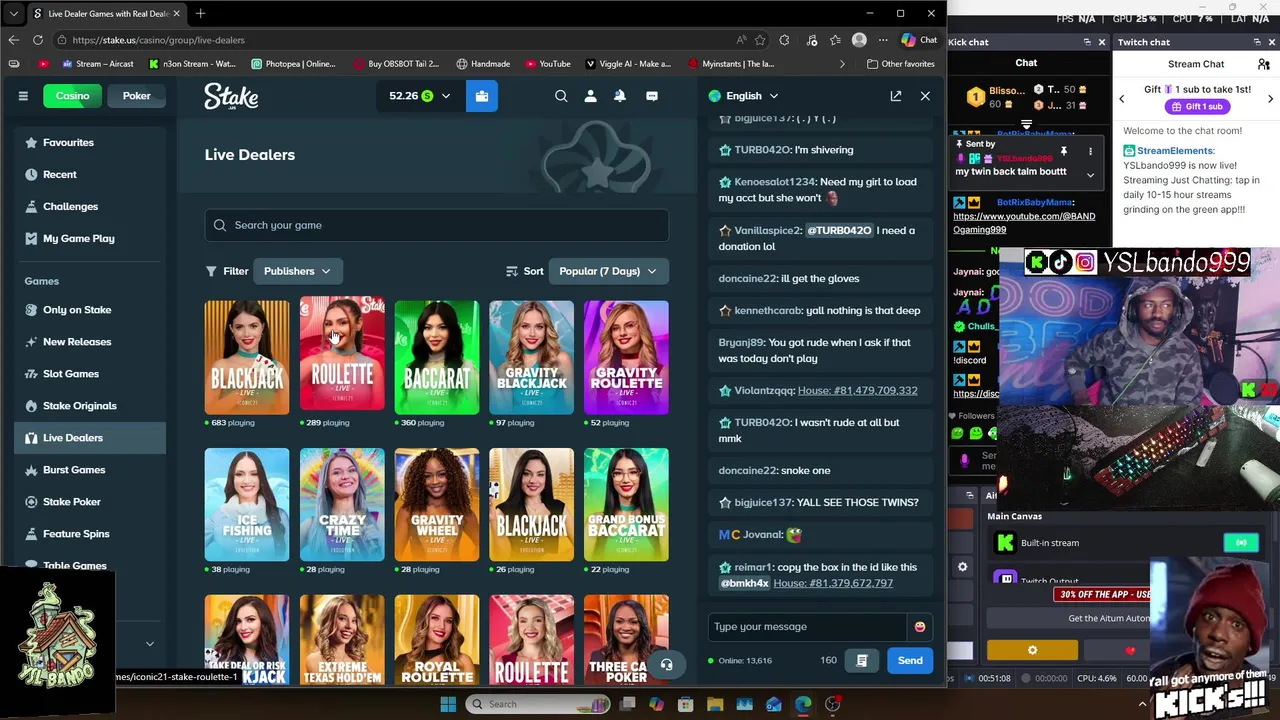1280x720 pixels.
Task: Open the Stake search magnifier icon
Action: click(561, 96)
